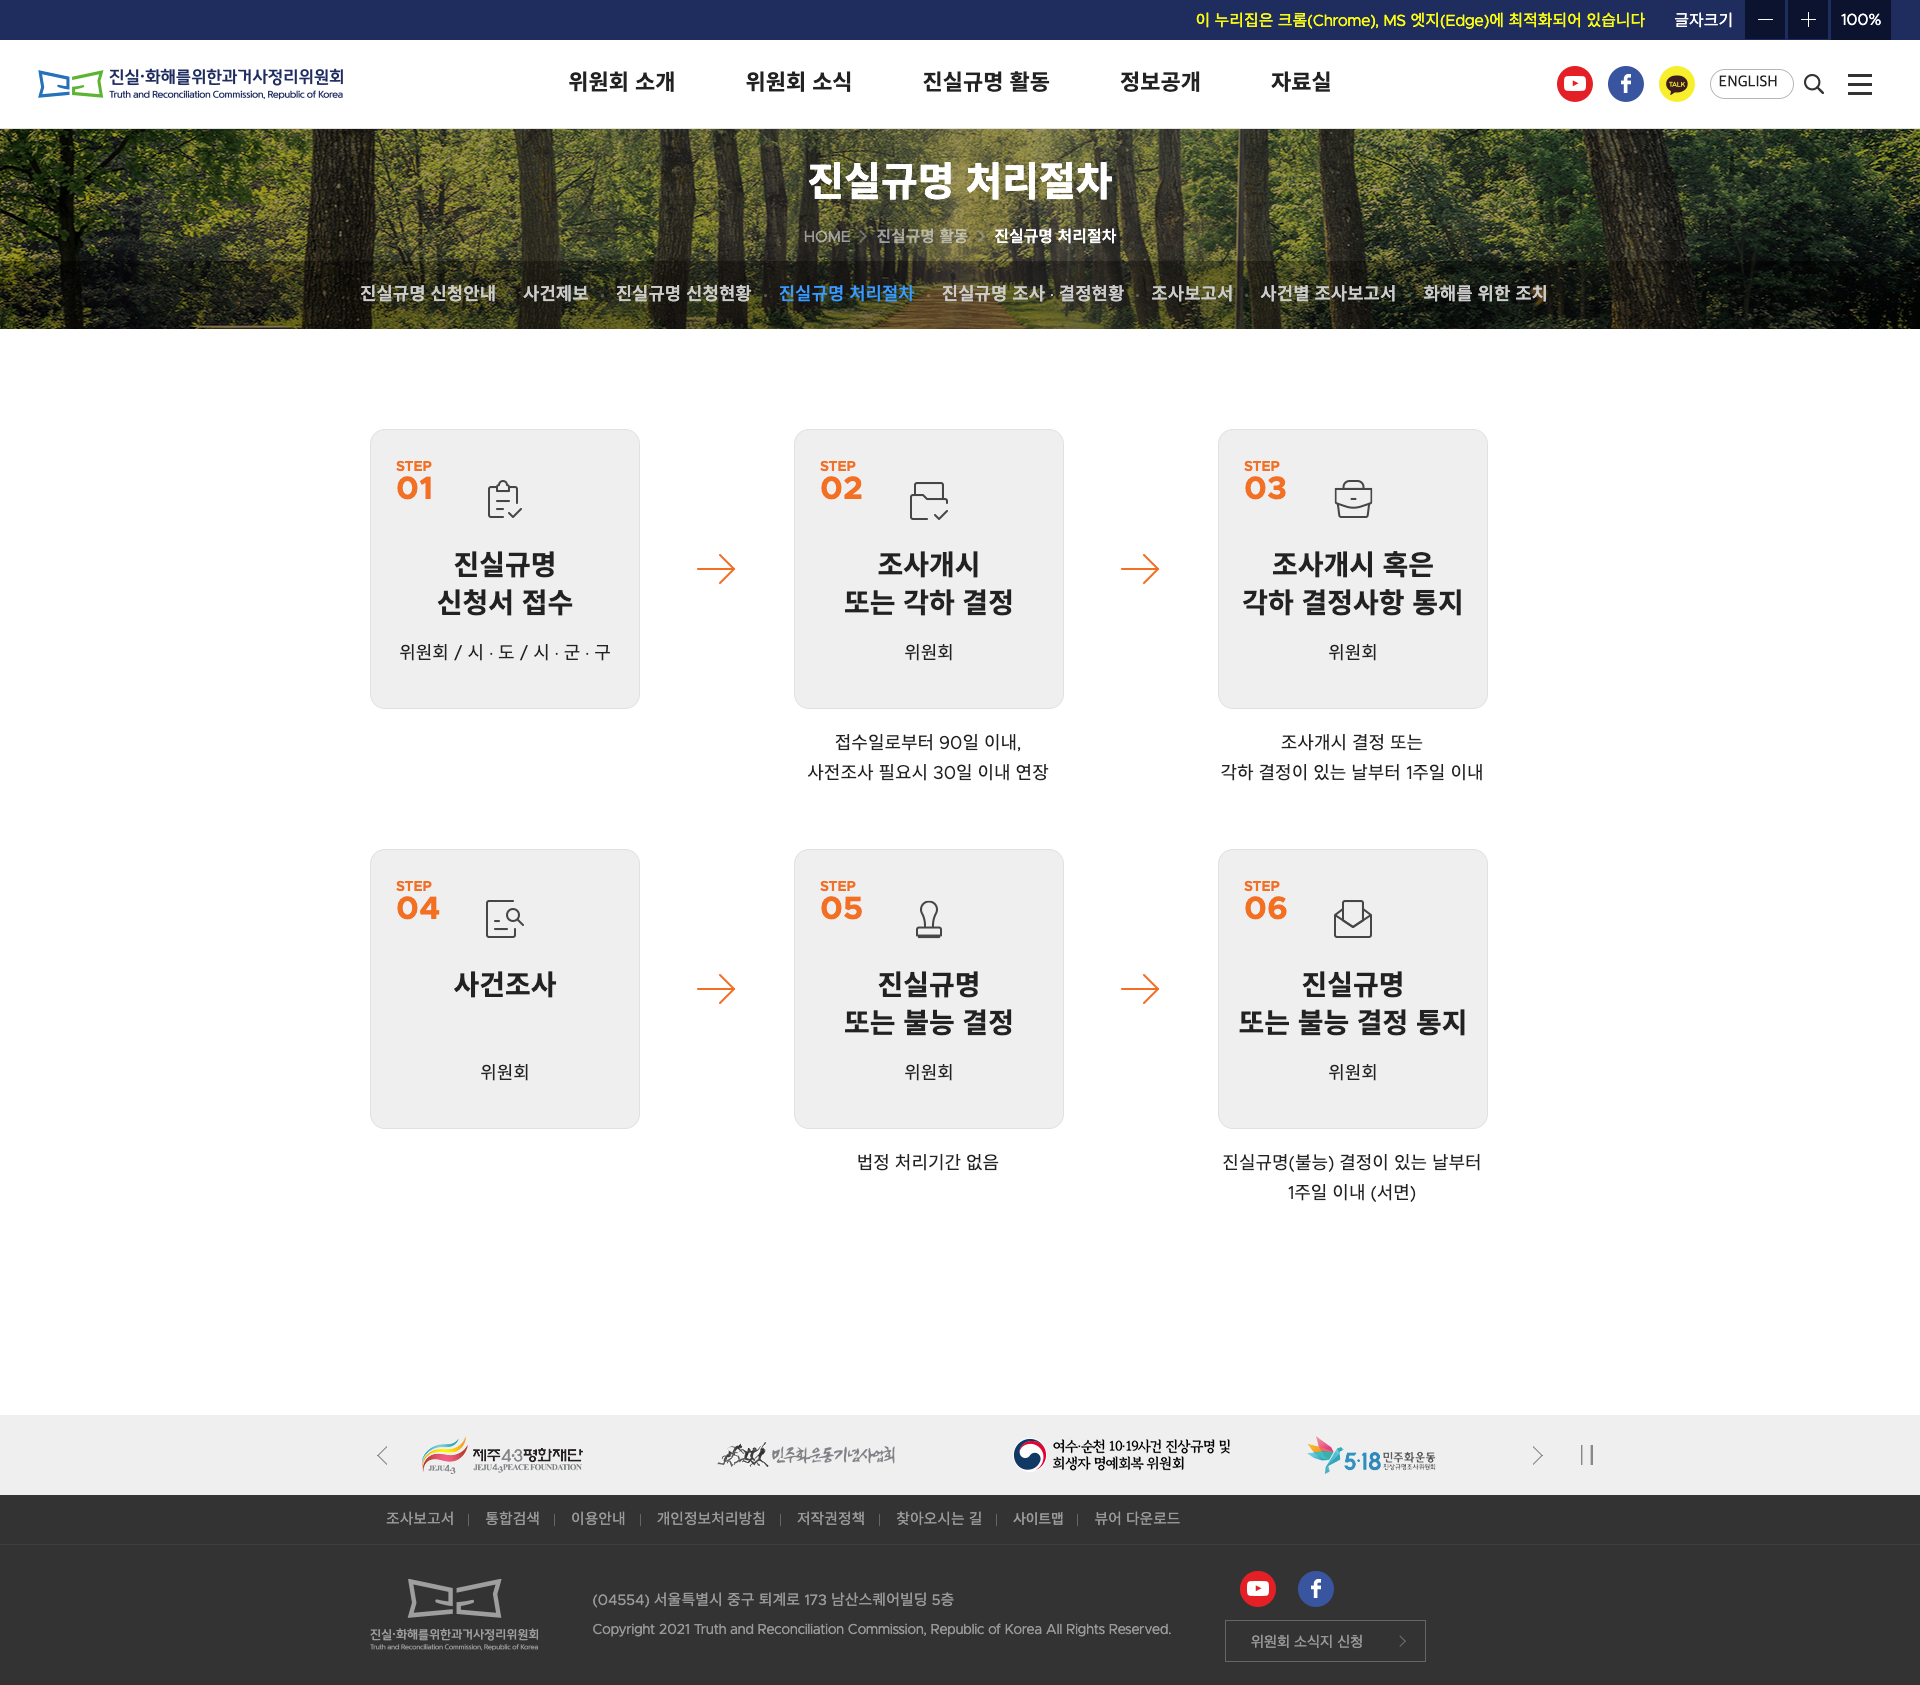Screen dimensions: 1920x1685
Task: Open the 제주4.3평화재단 banner
Action: coord(502,1455)
